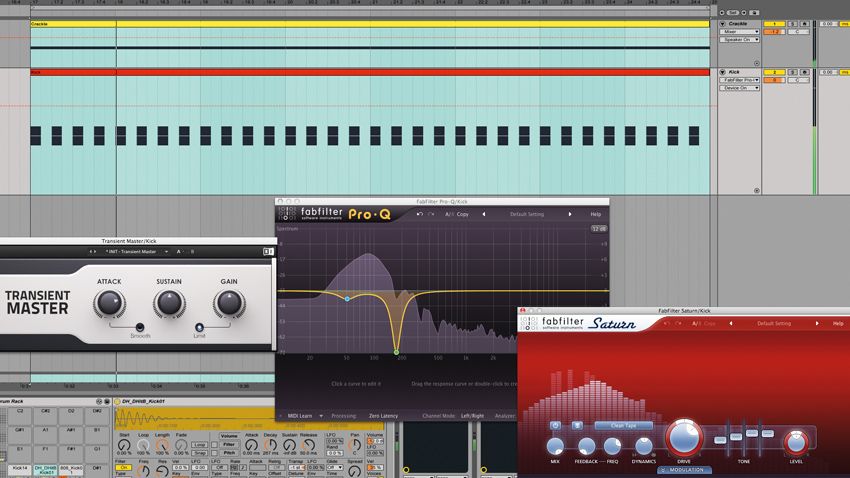Click the Saturn undo icon
Image resolution: width=850 pixels, height=478 pixels.
point(667,323)
